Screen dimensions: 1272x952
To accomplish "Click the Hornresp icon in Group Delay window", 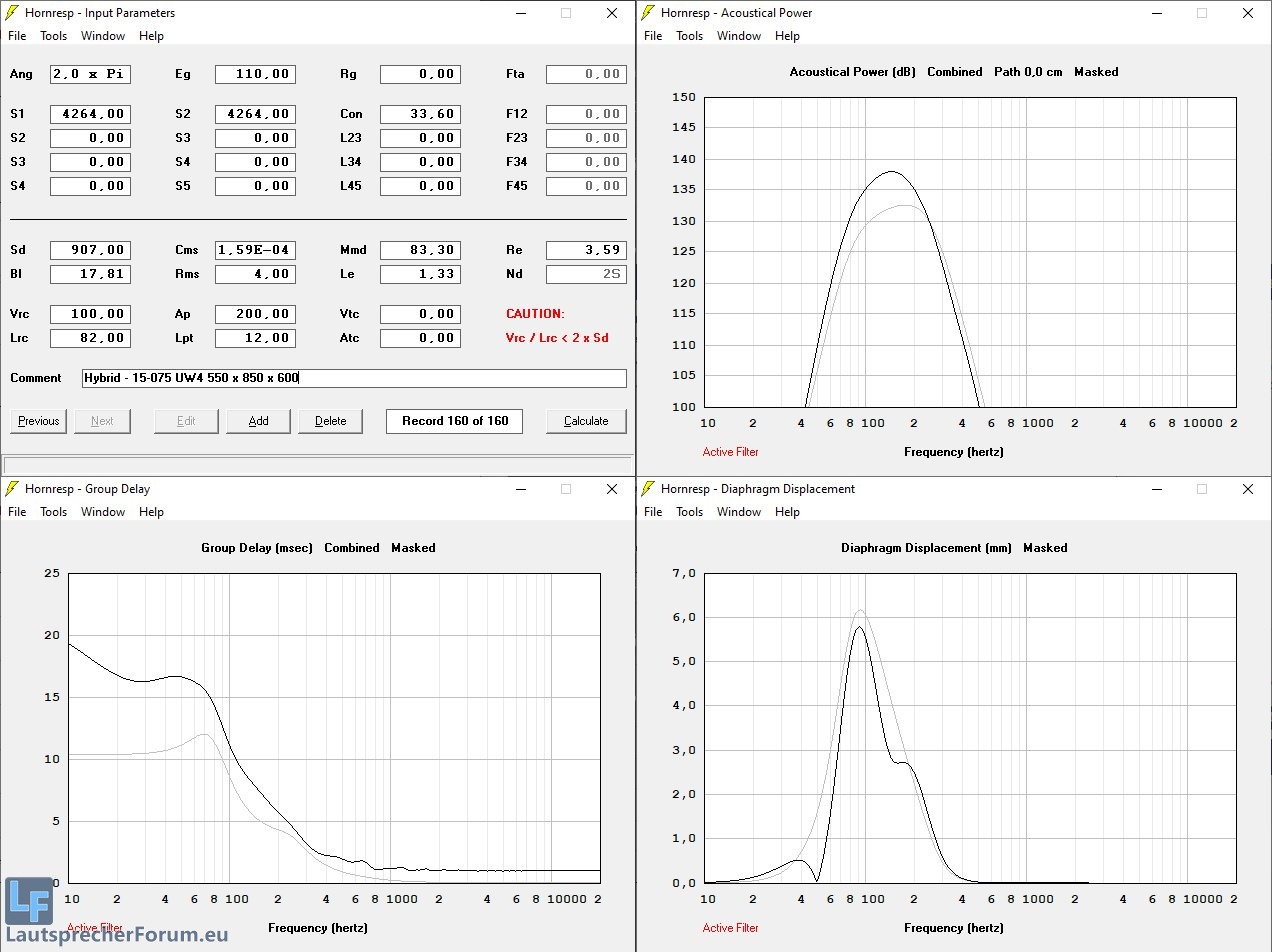I will point(12,489).
